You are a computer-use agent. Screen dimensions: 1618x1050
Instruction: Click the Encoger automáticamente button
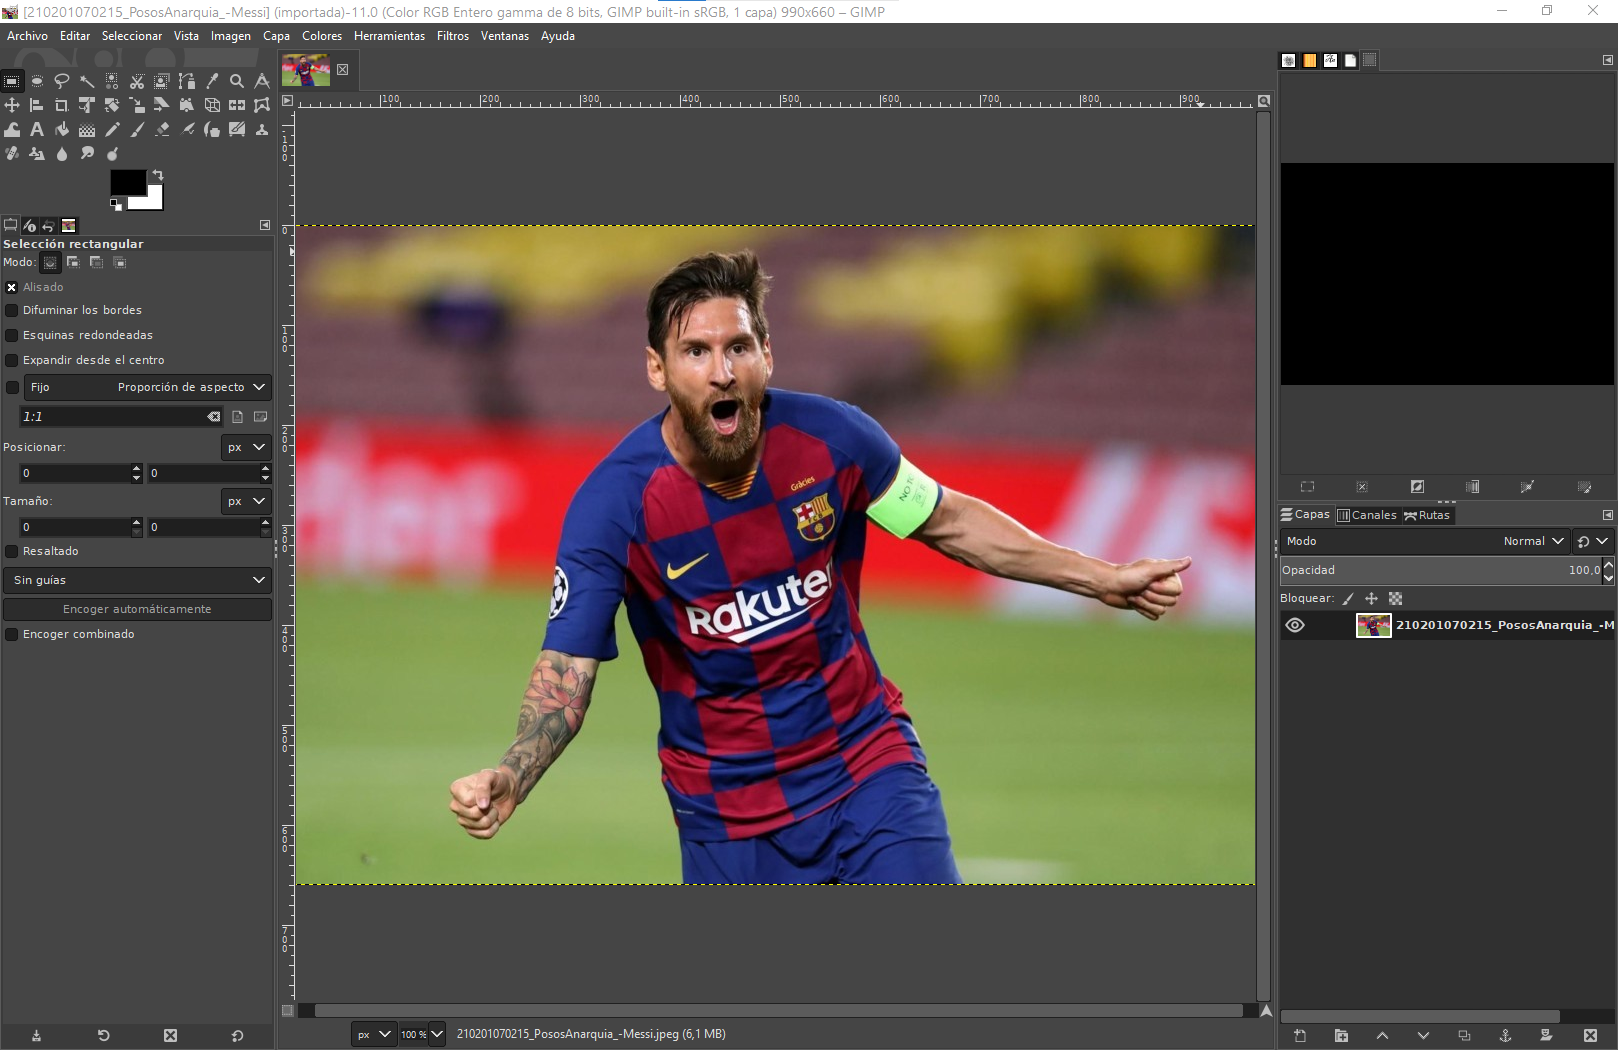pyautogui.click(x=137, y=609)
